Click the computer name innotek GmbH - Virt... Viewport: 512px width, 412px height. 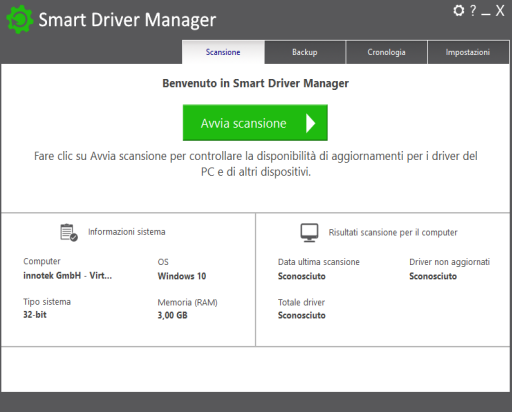click(x=68, y=276)
